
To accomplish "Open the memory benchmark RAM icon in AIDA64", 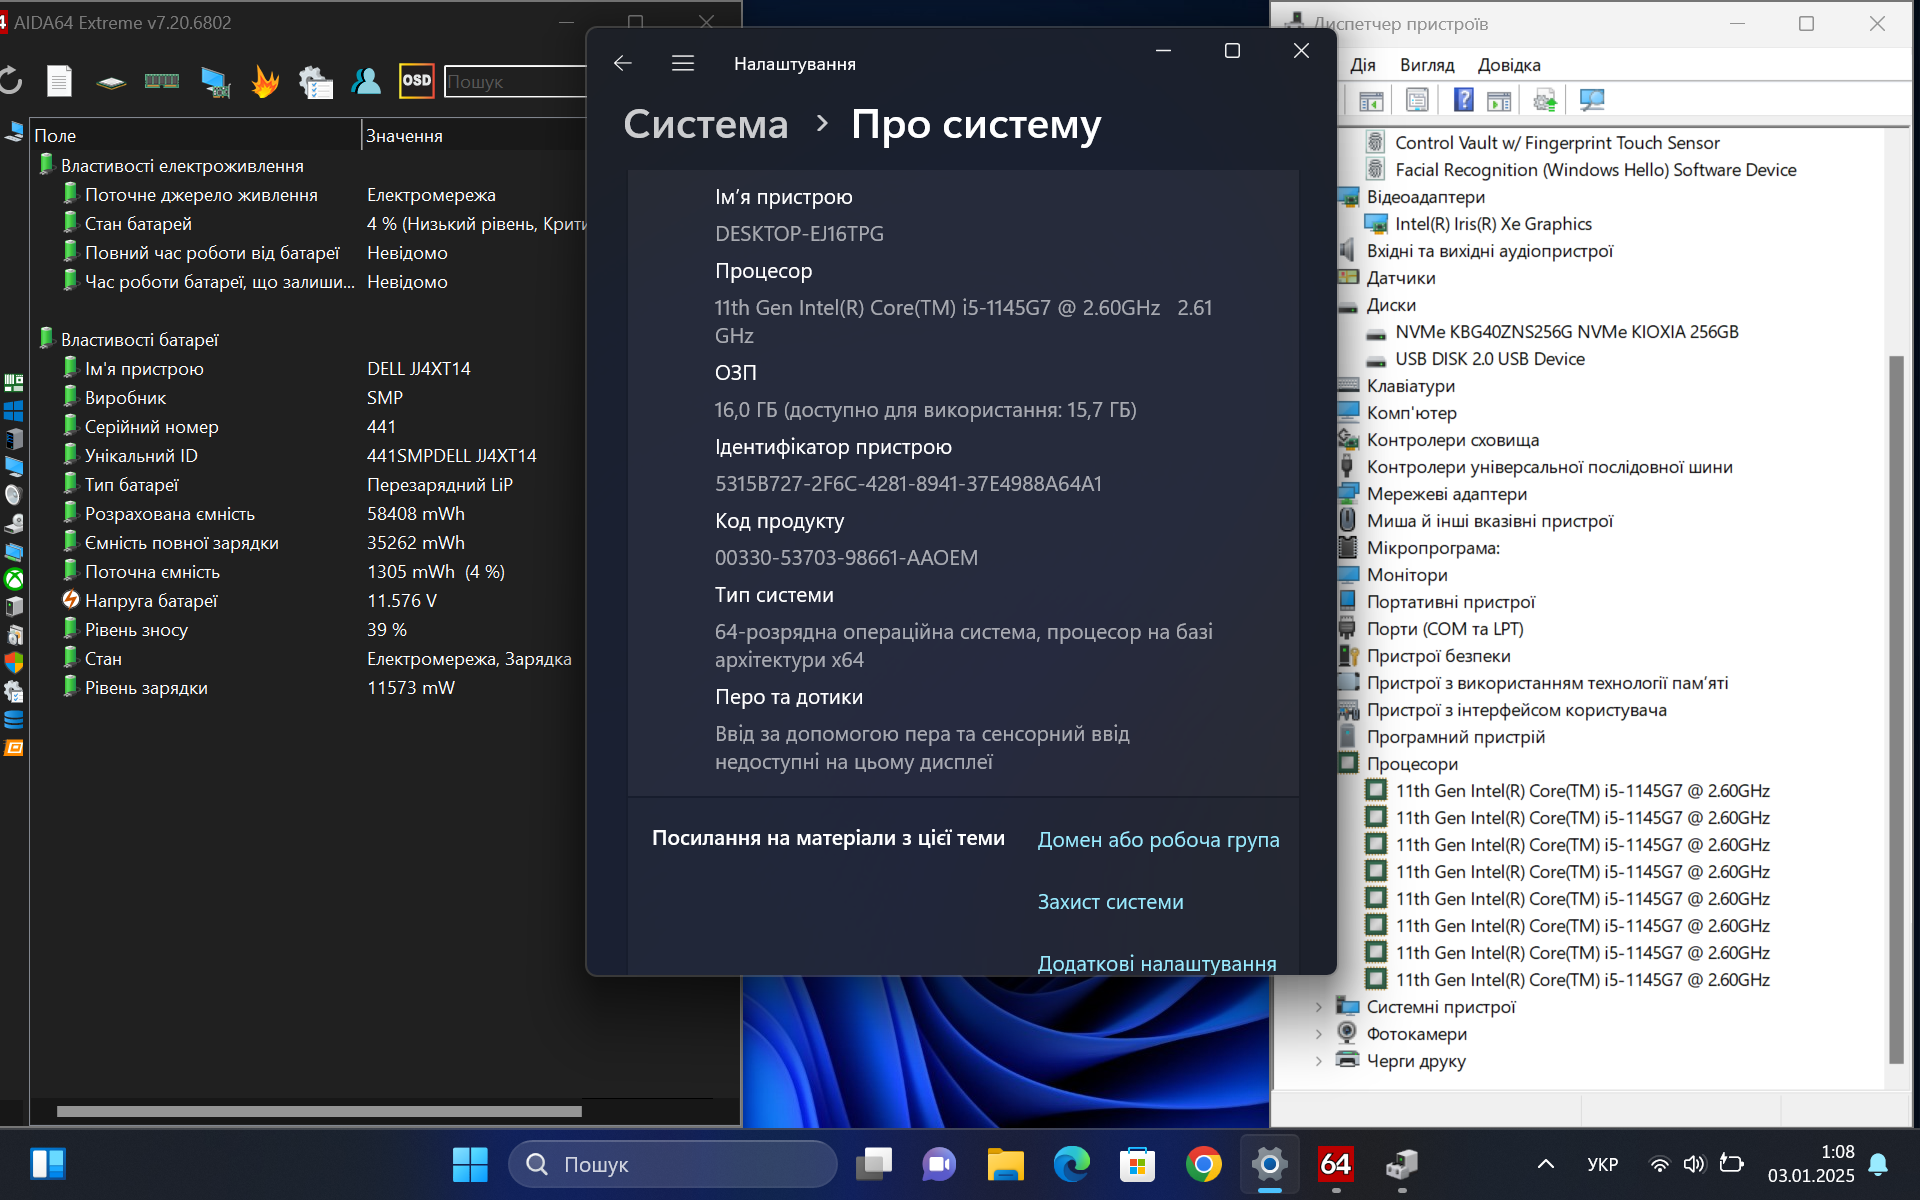I will 162,81.
